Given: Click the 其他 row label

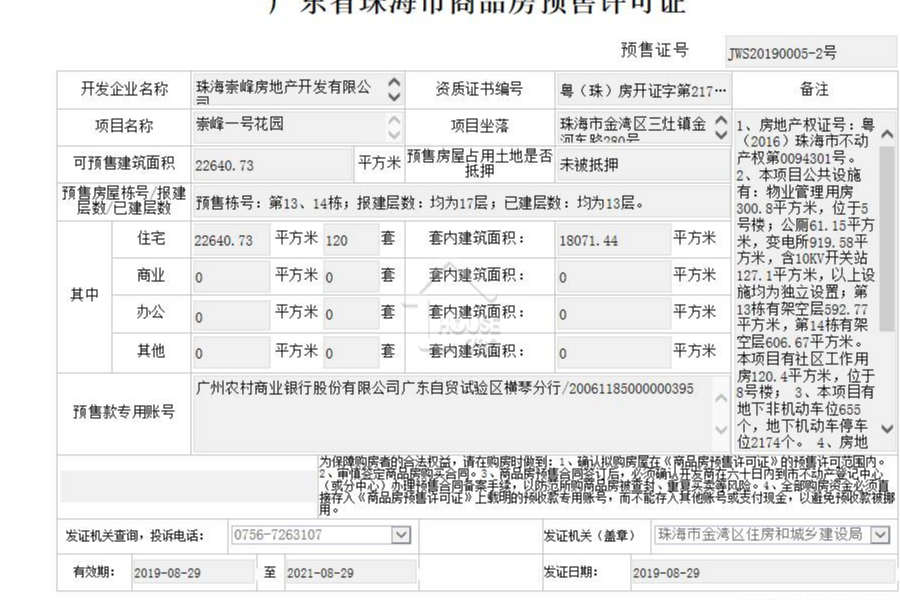Looking at the screenshot, I should coord(151,350).
